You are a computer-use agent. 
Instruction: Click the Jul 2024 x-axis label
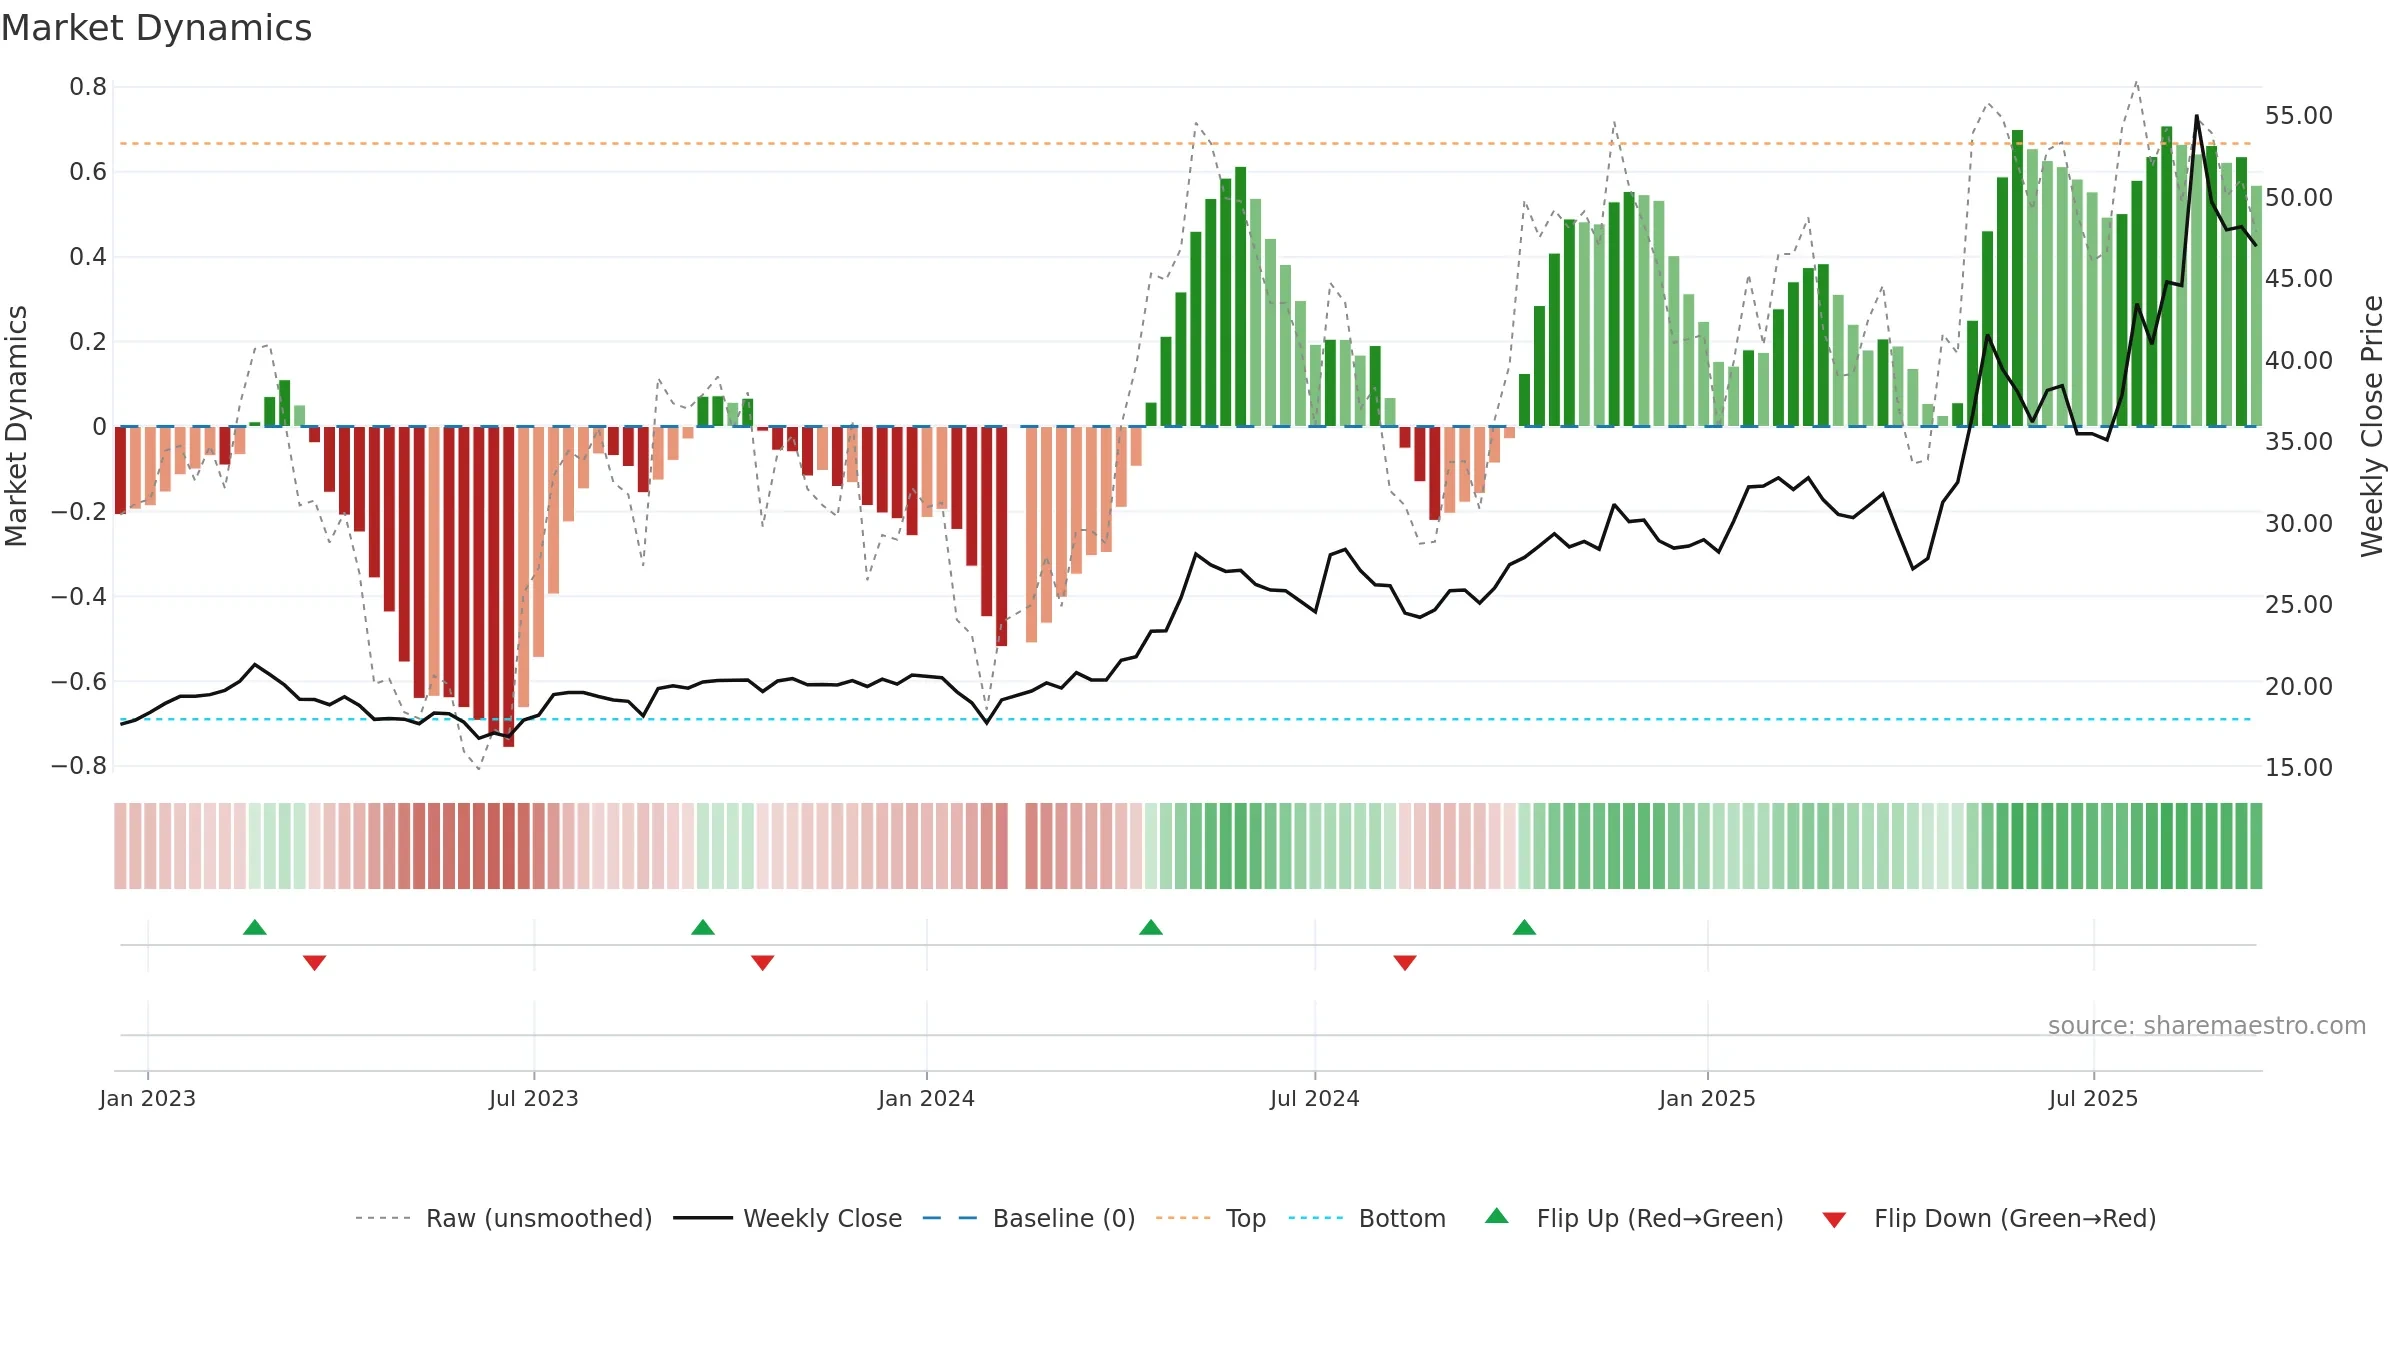tap(1315, 1098)
